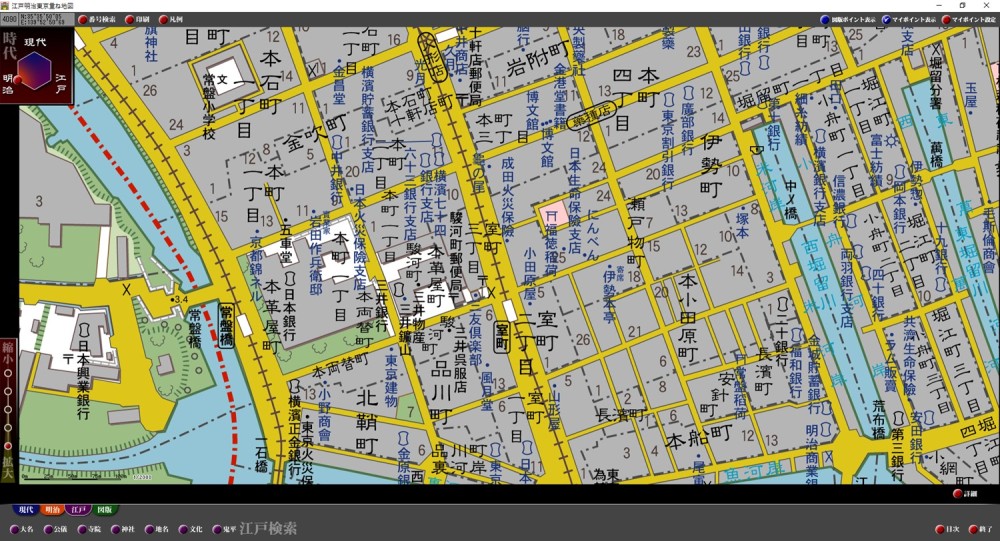1000x541 pixels.
Task: Click the era hexagon color selector
Action: coord(36,70)
